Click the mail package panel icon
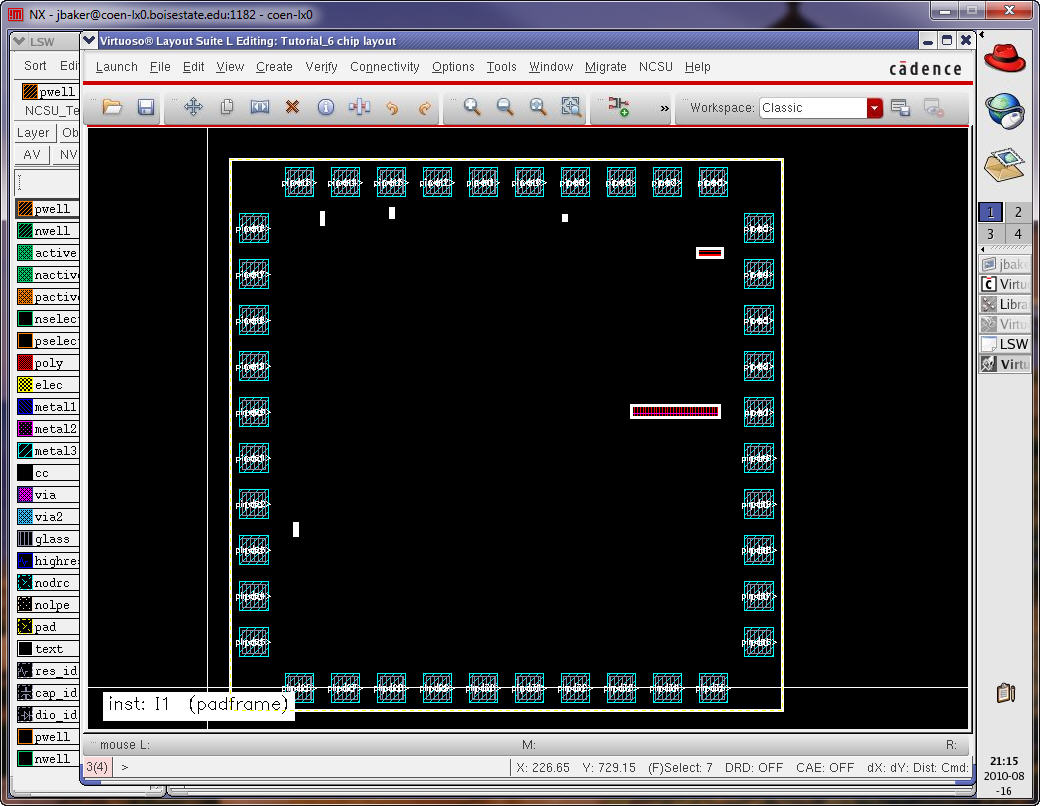The image size is (1040, 806). 1004,165
